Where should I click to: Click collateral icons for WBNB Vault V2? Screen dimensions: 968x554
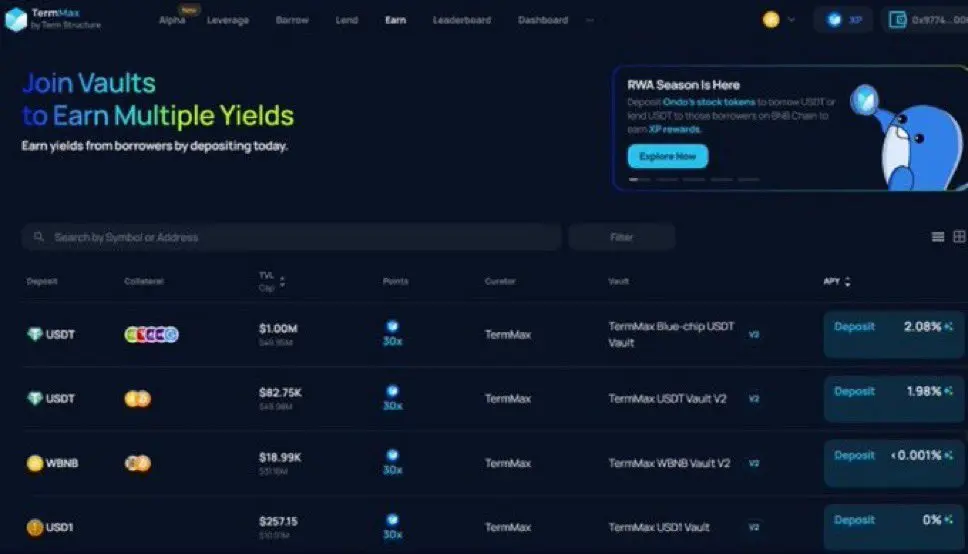(138, 463)
